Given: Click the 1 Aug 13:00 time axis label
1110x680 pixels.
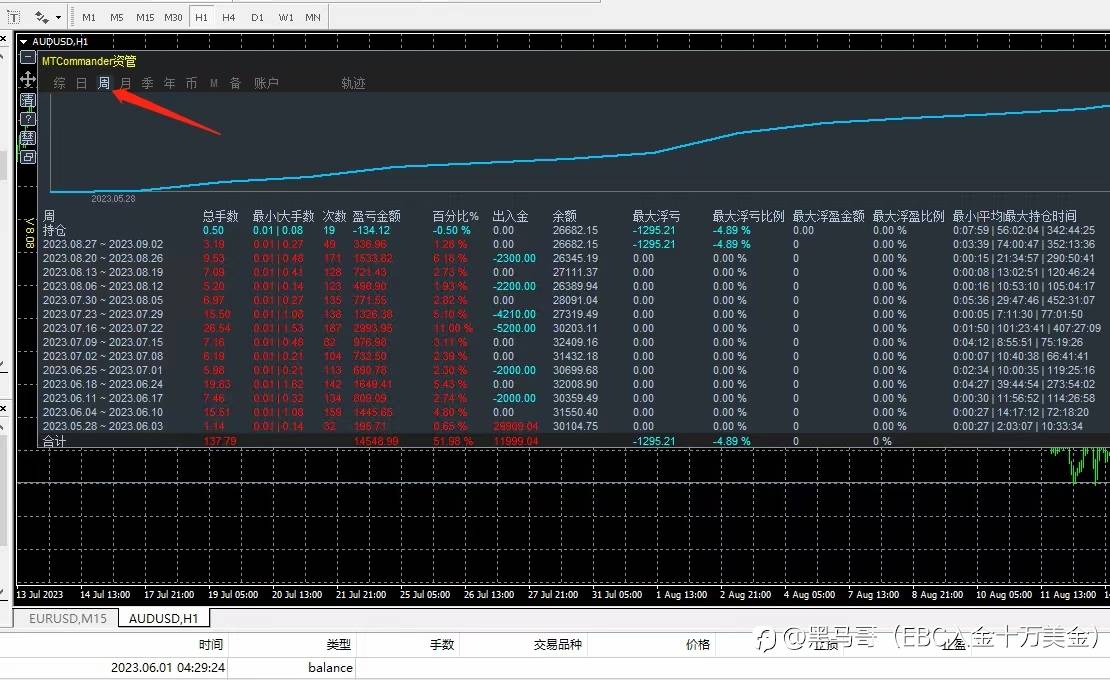Looking at the screenshot, I should point(681,594).
